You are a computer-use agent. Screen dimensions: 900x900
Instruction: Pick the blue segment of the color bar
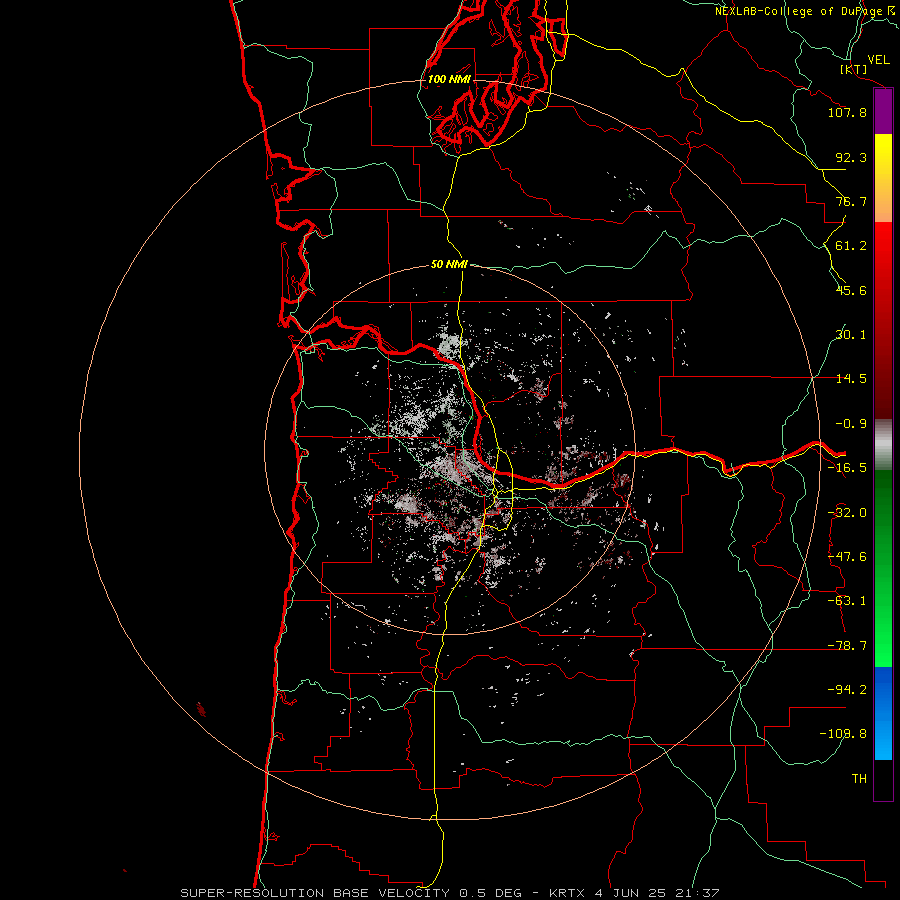point(883,713)
